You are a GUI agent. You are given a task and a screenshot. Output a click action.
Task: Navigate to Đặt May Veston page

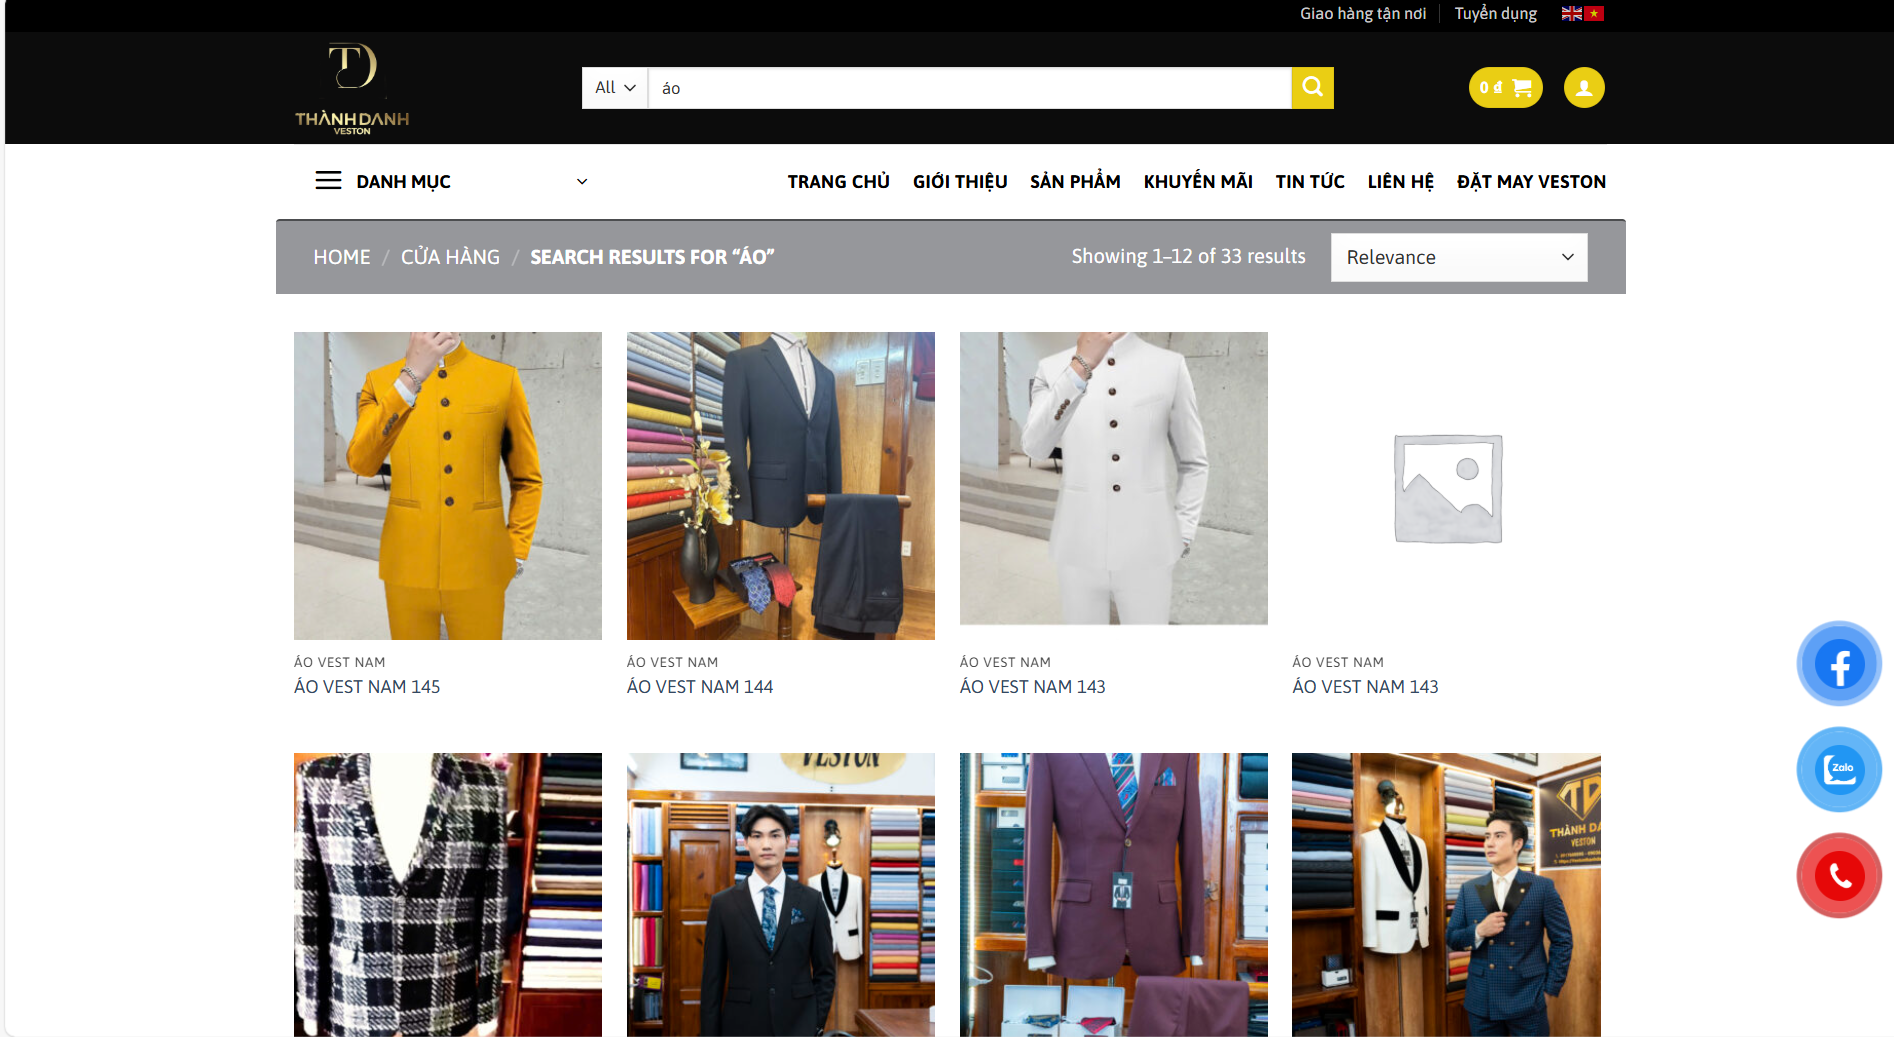tap(1531, 181)
